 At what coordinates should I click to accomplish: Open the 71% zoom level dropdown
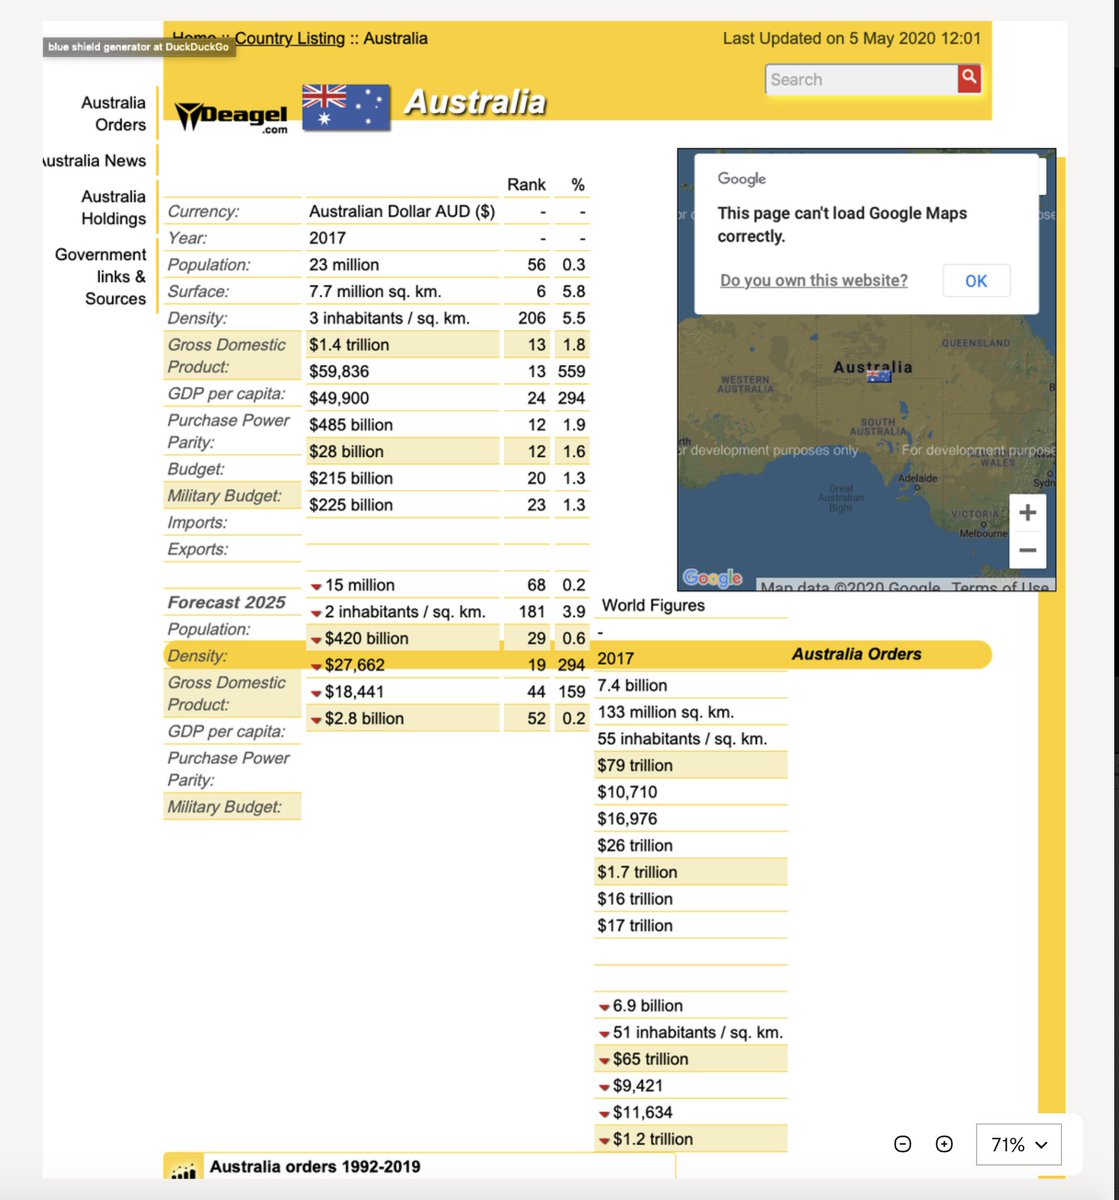[1018, 1145]
